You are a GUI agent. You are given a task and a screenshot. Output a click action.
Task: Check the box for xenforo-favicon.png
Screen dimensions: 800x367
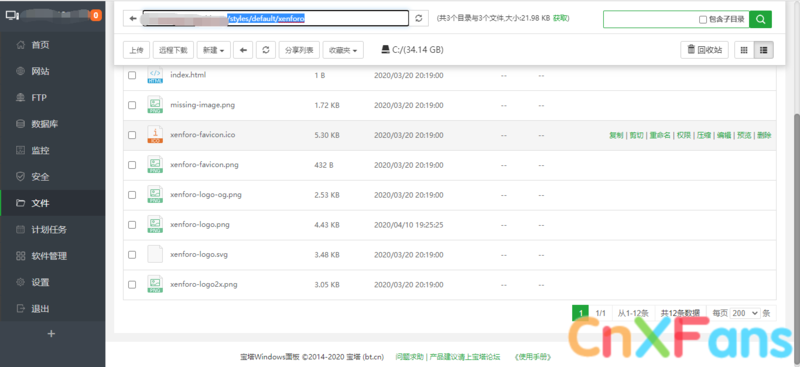132,165
